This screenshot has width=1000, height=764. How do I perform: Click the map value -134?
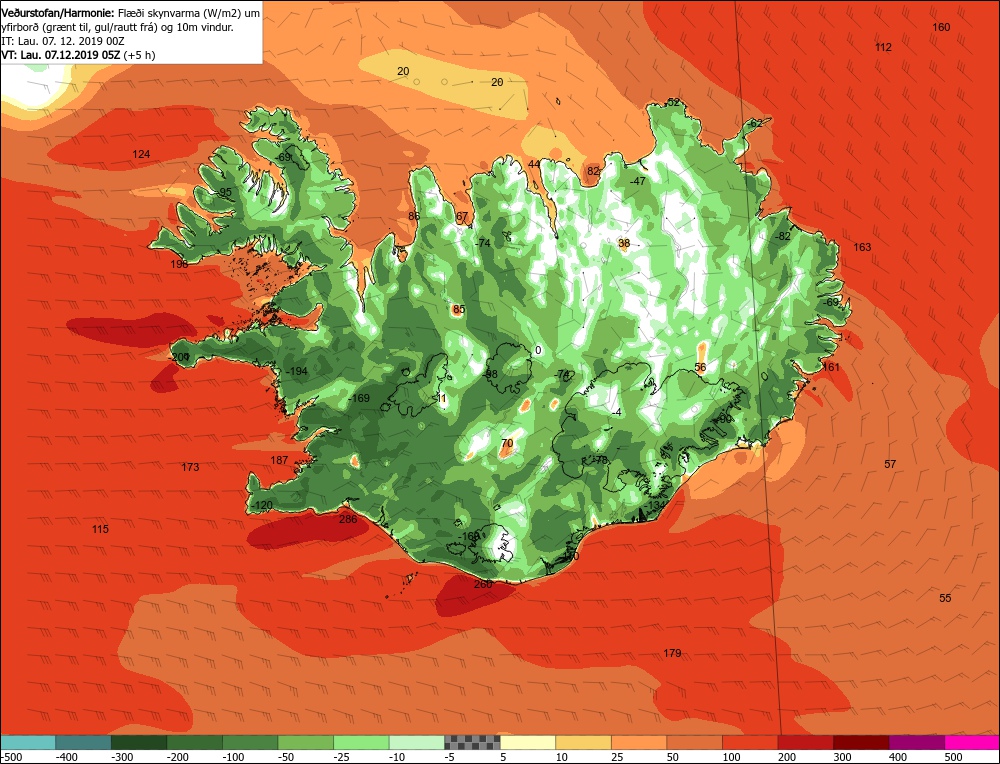coord(655,505)
